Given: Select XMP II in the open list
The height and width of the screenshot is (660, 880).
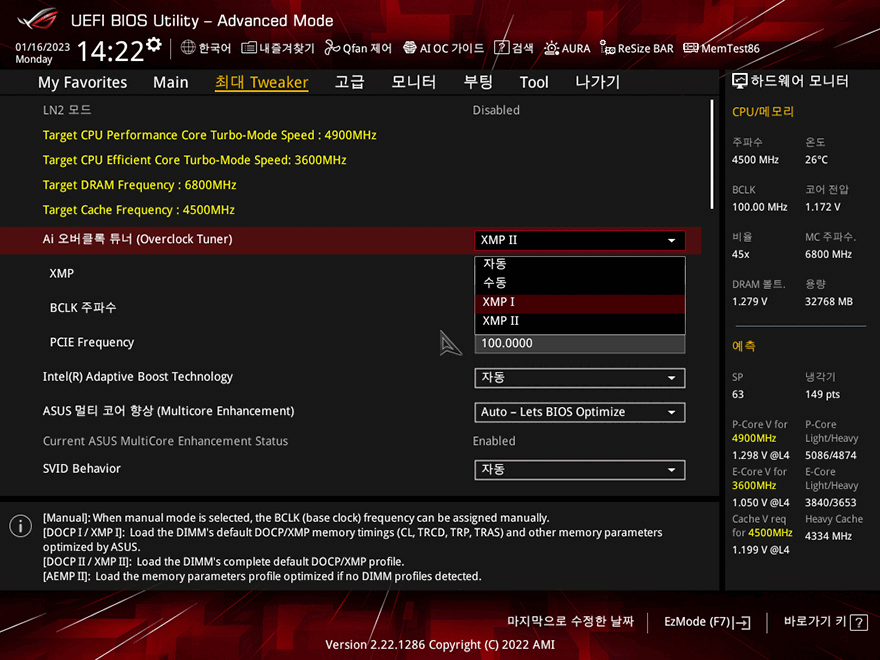Looking at the screenshot, I should [x=579, y=321].
